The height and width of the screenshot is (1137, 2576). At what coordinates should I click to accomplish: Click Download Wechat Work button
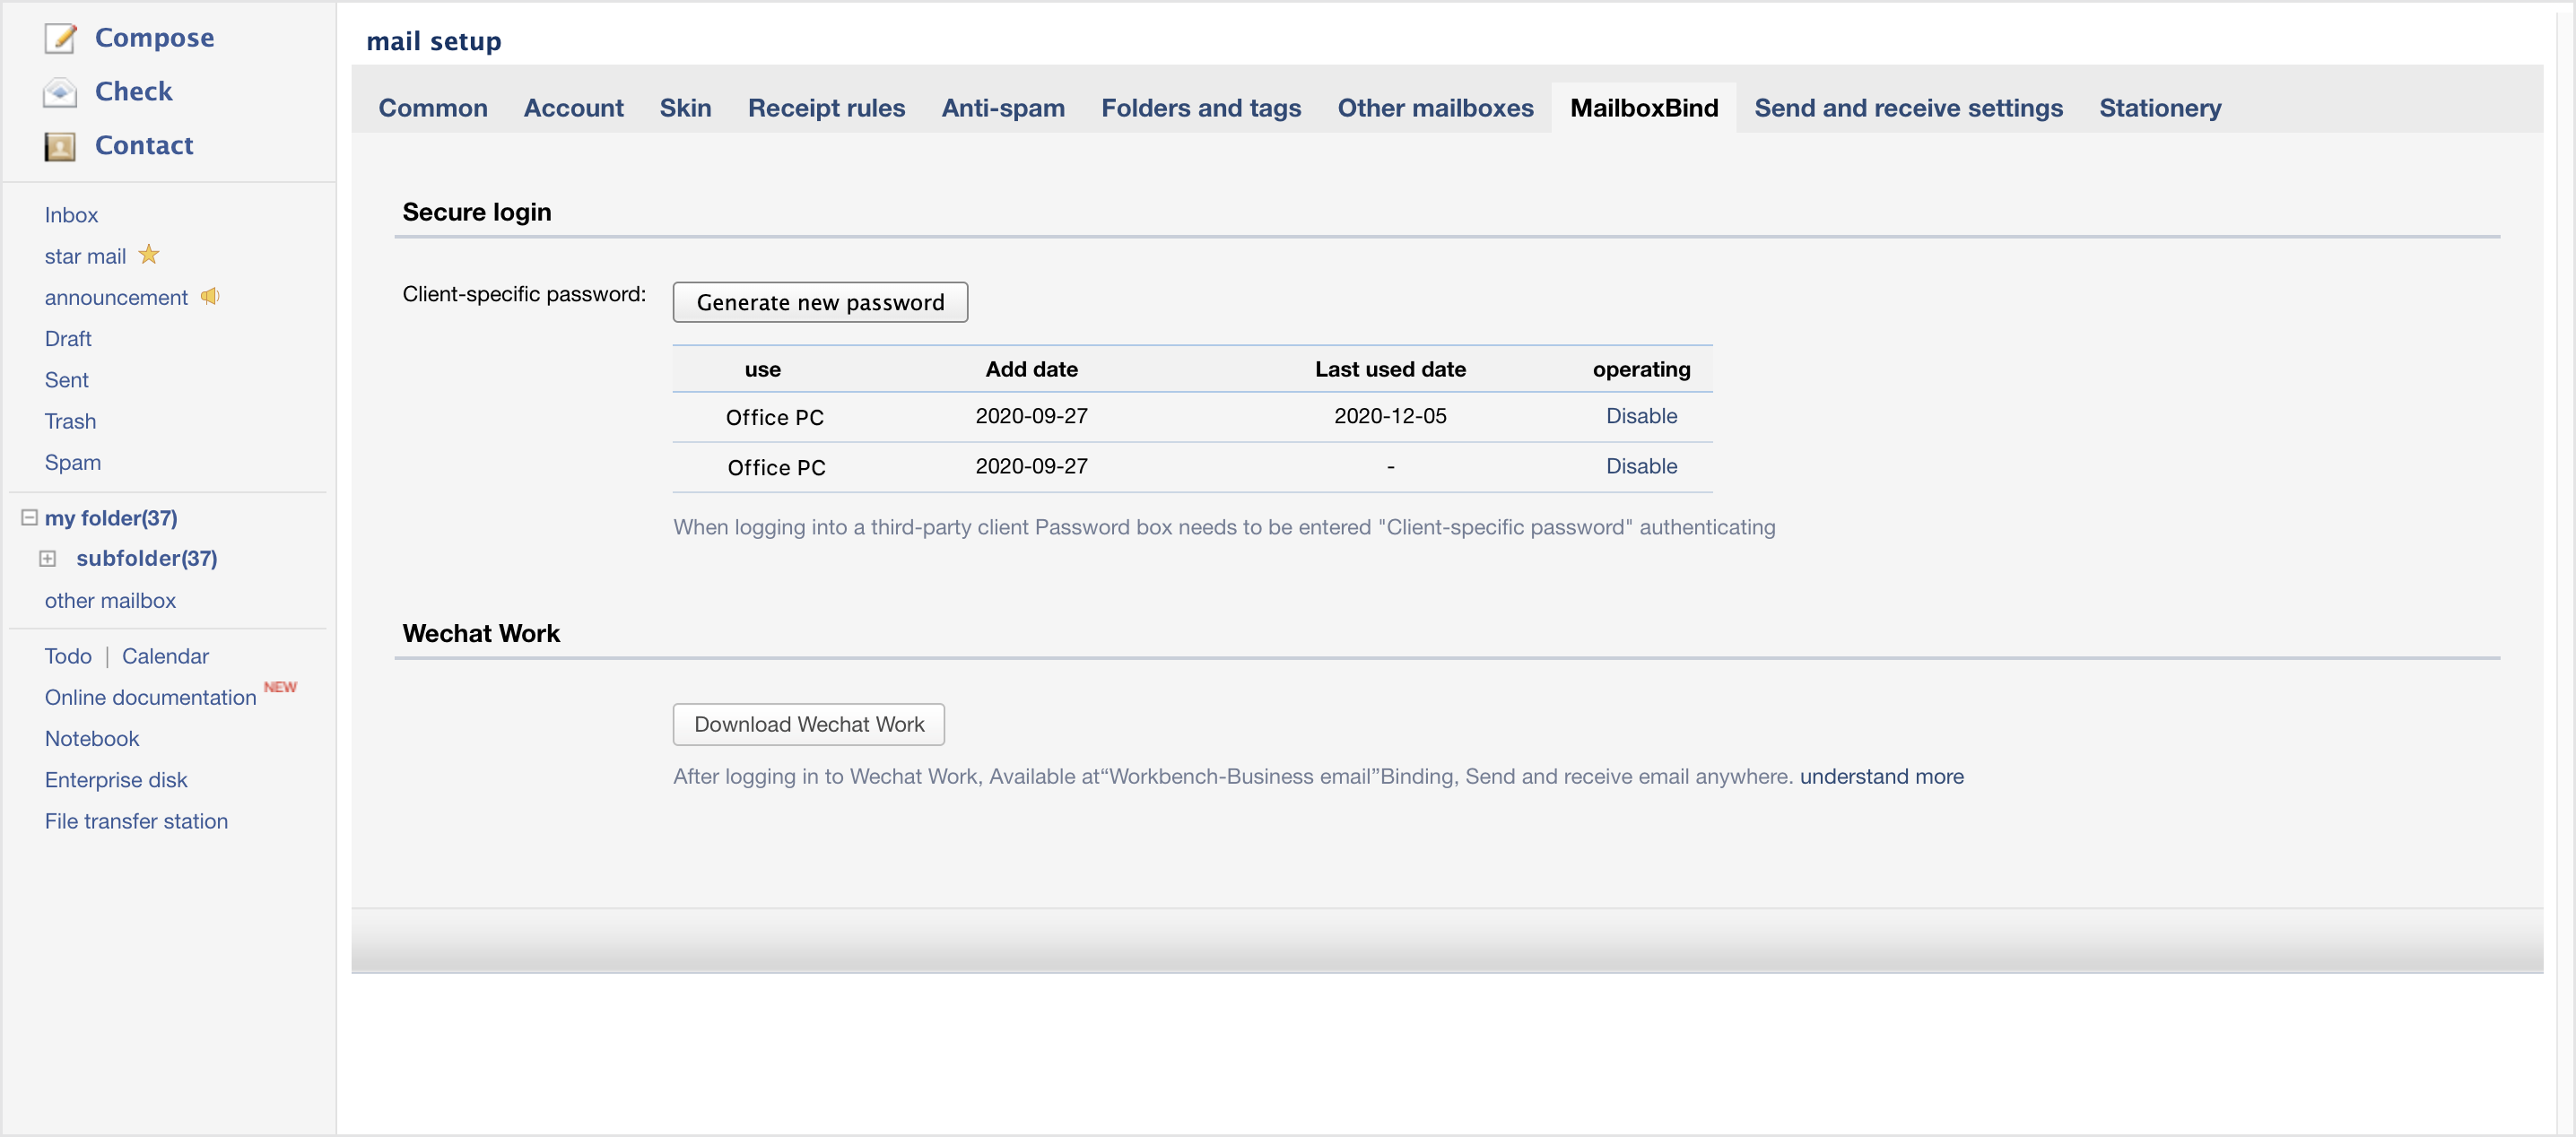pyautogui.click(x=808, y=724)
